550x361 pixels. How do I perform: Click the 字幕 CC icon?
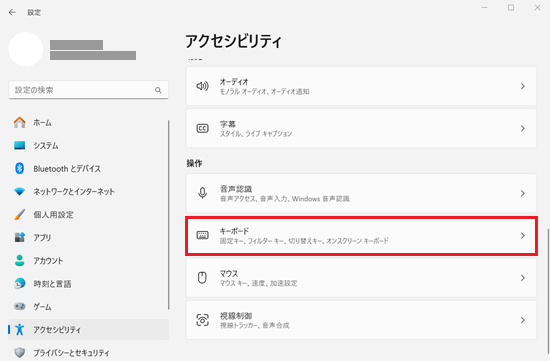[202, 128]
